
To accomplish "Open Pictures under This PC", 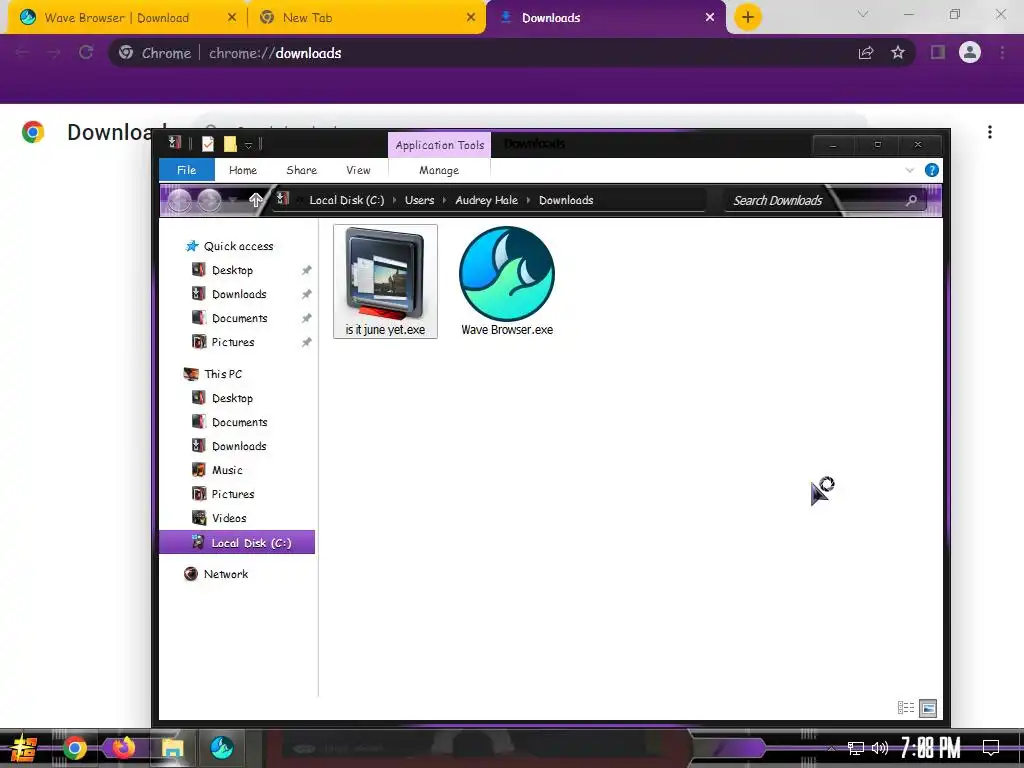I will point(233,494).
